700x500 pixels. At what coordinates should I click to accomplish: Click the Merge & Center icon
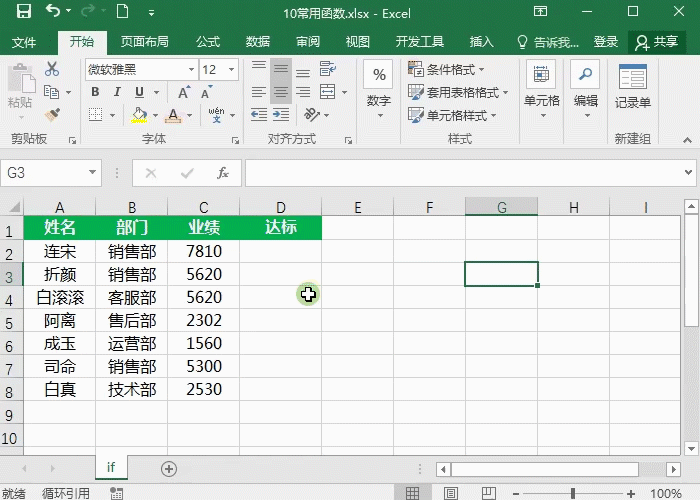[328, 92]
